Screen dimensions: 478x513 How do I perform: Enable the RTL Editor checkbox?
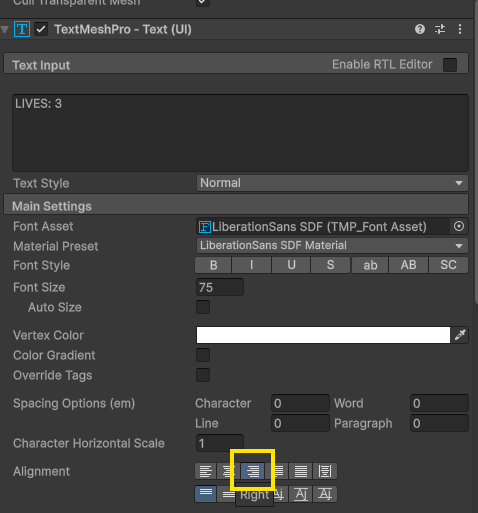coord(450,65)
